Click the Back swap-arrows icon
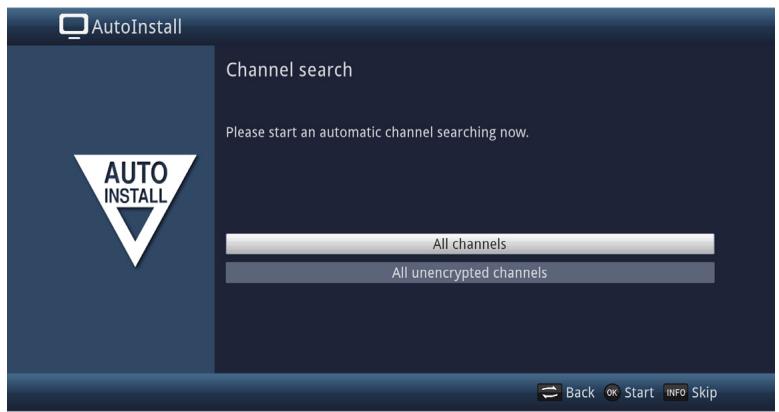779x412 pixels. coord(549,393)
